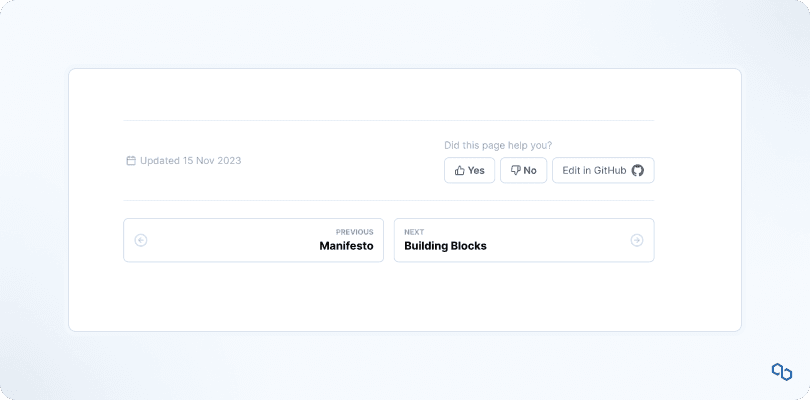
Task: Go to the Manifesto page
Action: point(346,246)
